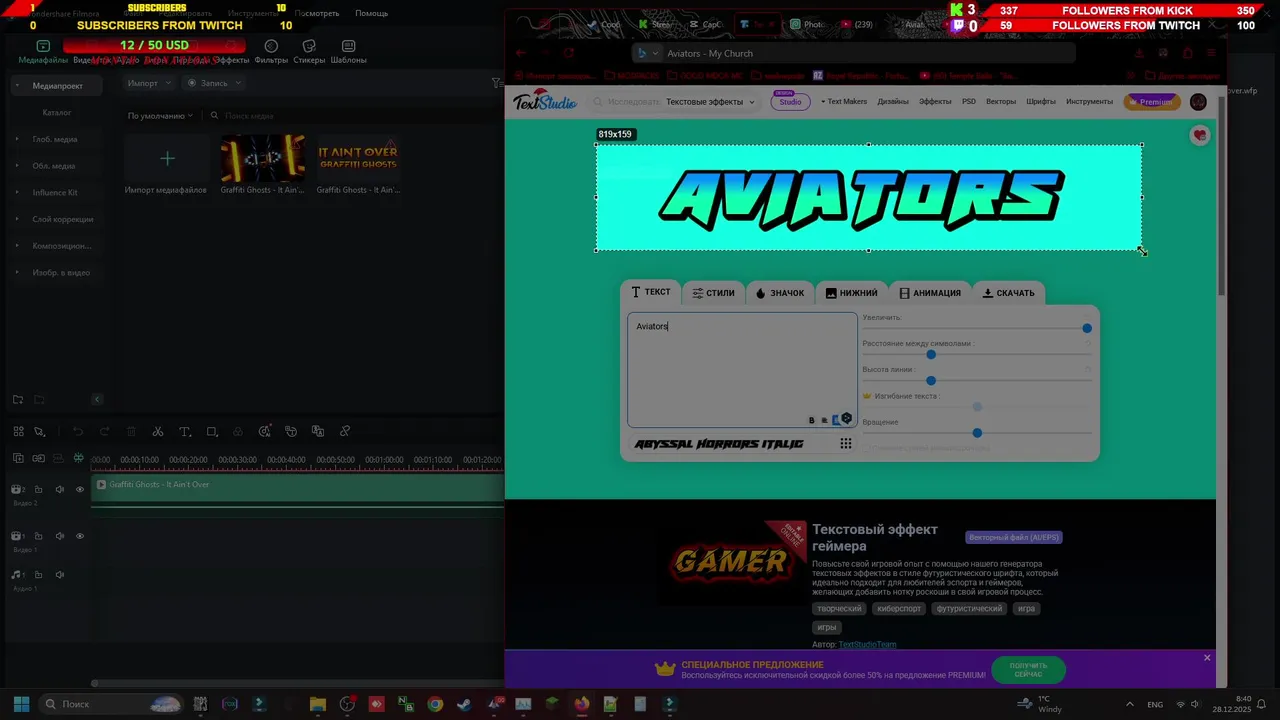Open Текстовые эффекты search category dropdown
This screenshot has height=720, width=1280.
pos(710,102)
